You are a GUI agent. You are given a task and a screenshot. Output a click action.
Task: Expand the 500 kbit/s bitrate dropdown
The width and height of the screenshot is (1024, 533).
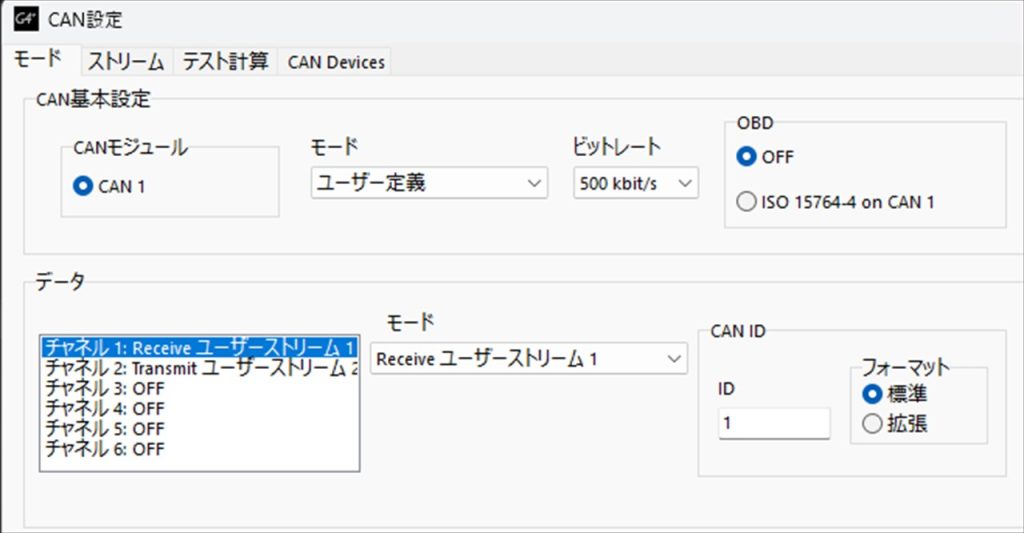(x=636, y=183)
